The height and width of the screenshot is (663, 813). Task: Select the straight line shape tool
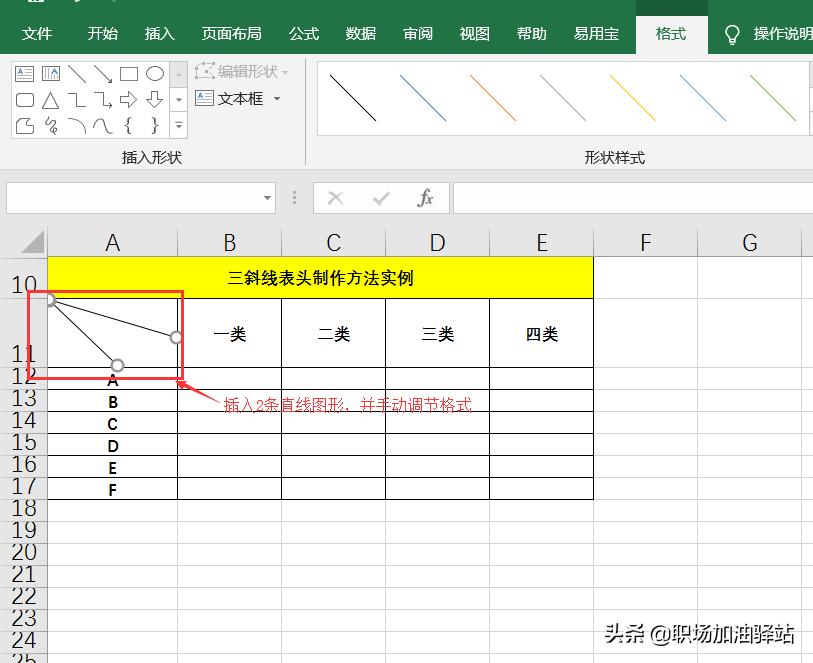point(76,73)
